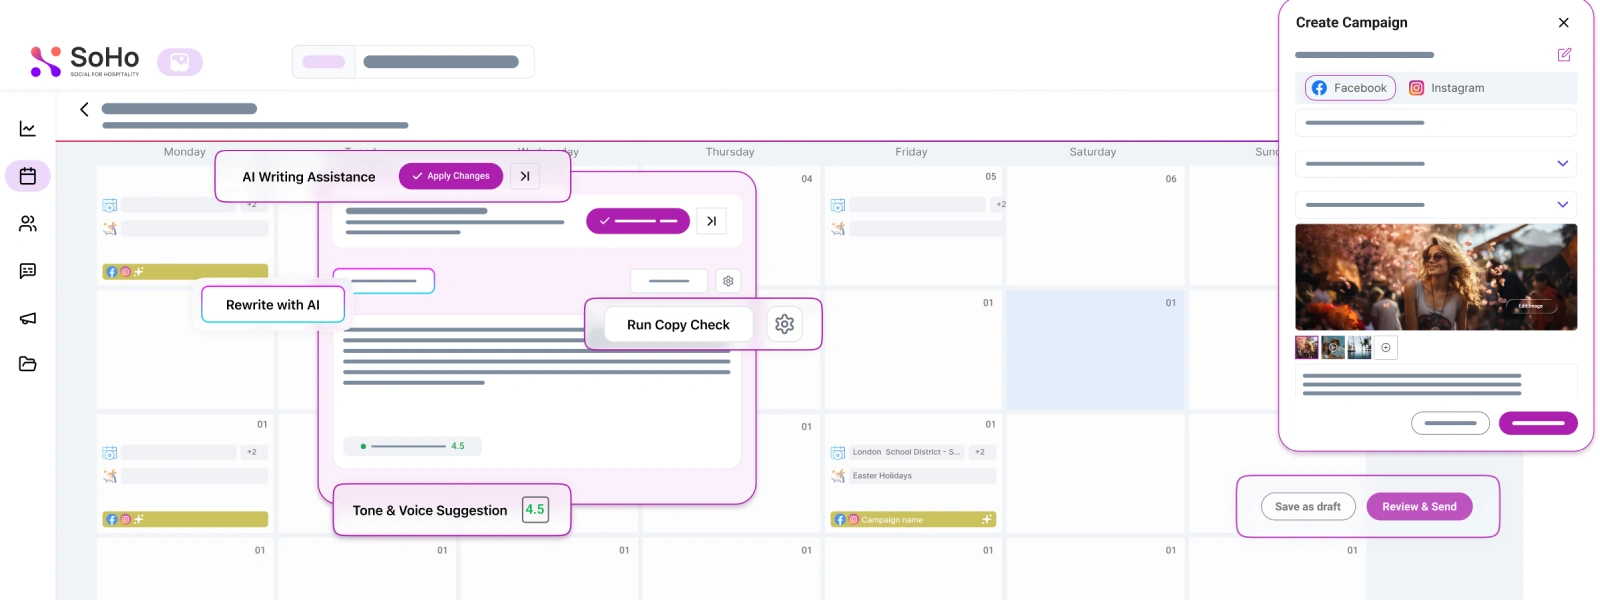Click Facebook icon on Monday top campaign bar
Viewport: 1600px width, 600px height.
pyautogui.click(x=112, y=271)
